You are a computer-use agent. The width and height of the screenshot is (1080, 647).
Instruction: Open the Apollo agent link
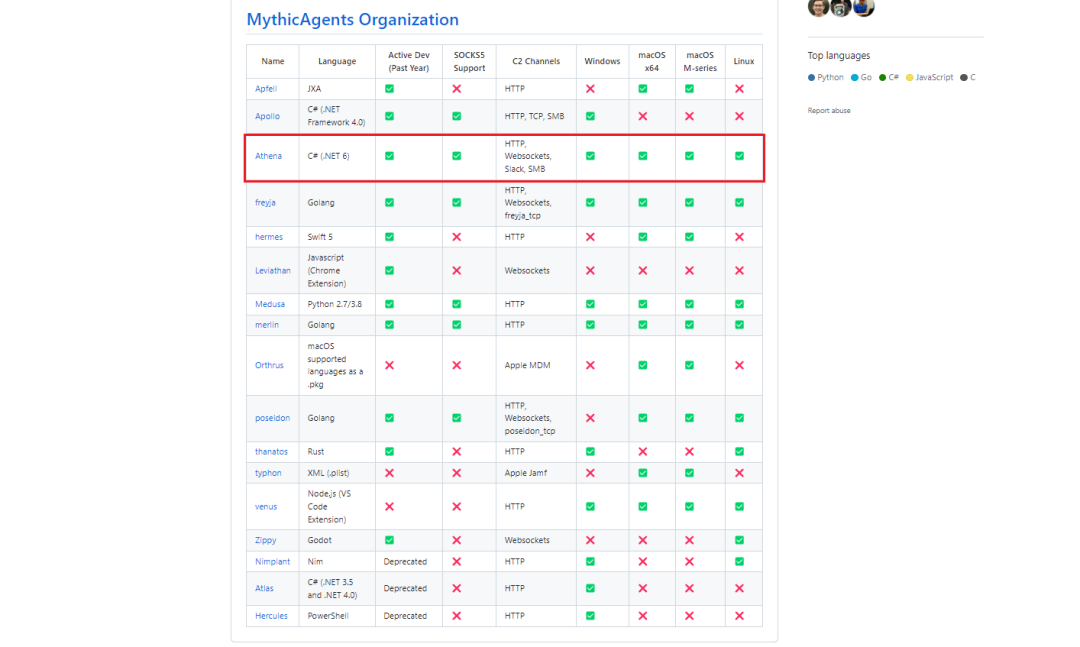[267, 116]
